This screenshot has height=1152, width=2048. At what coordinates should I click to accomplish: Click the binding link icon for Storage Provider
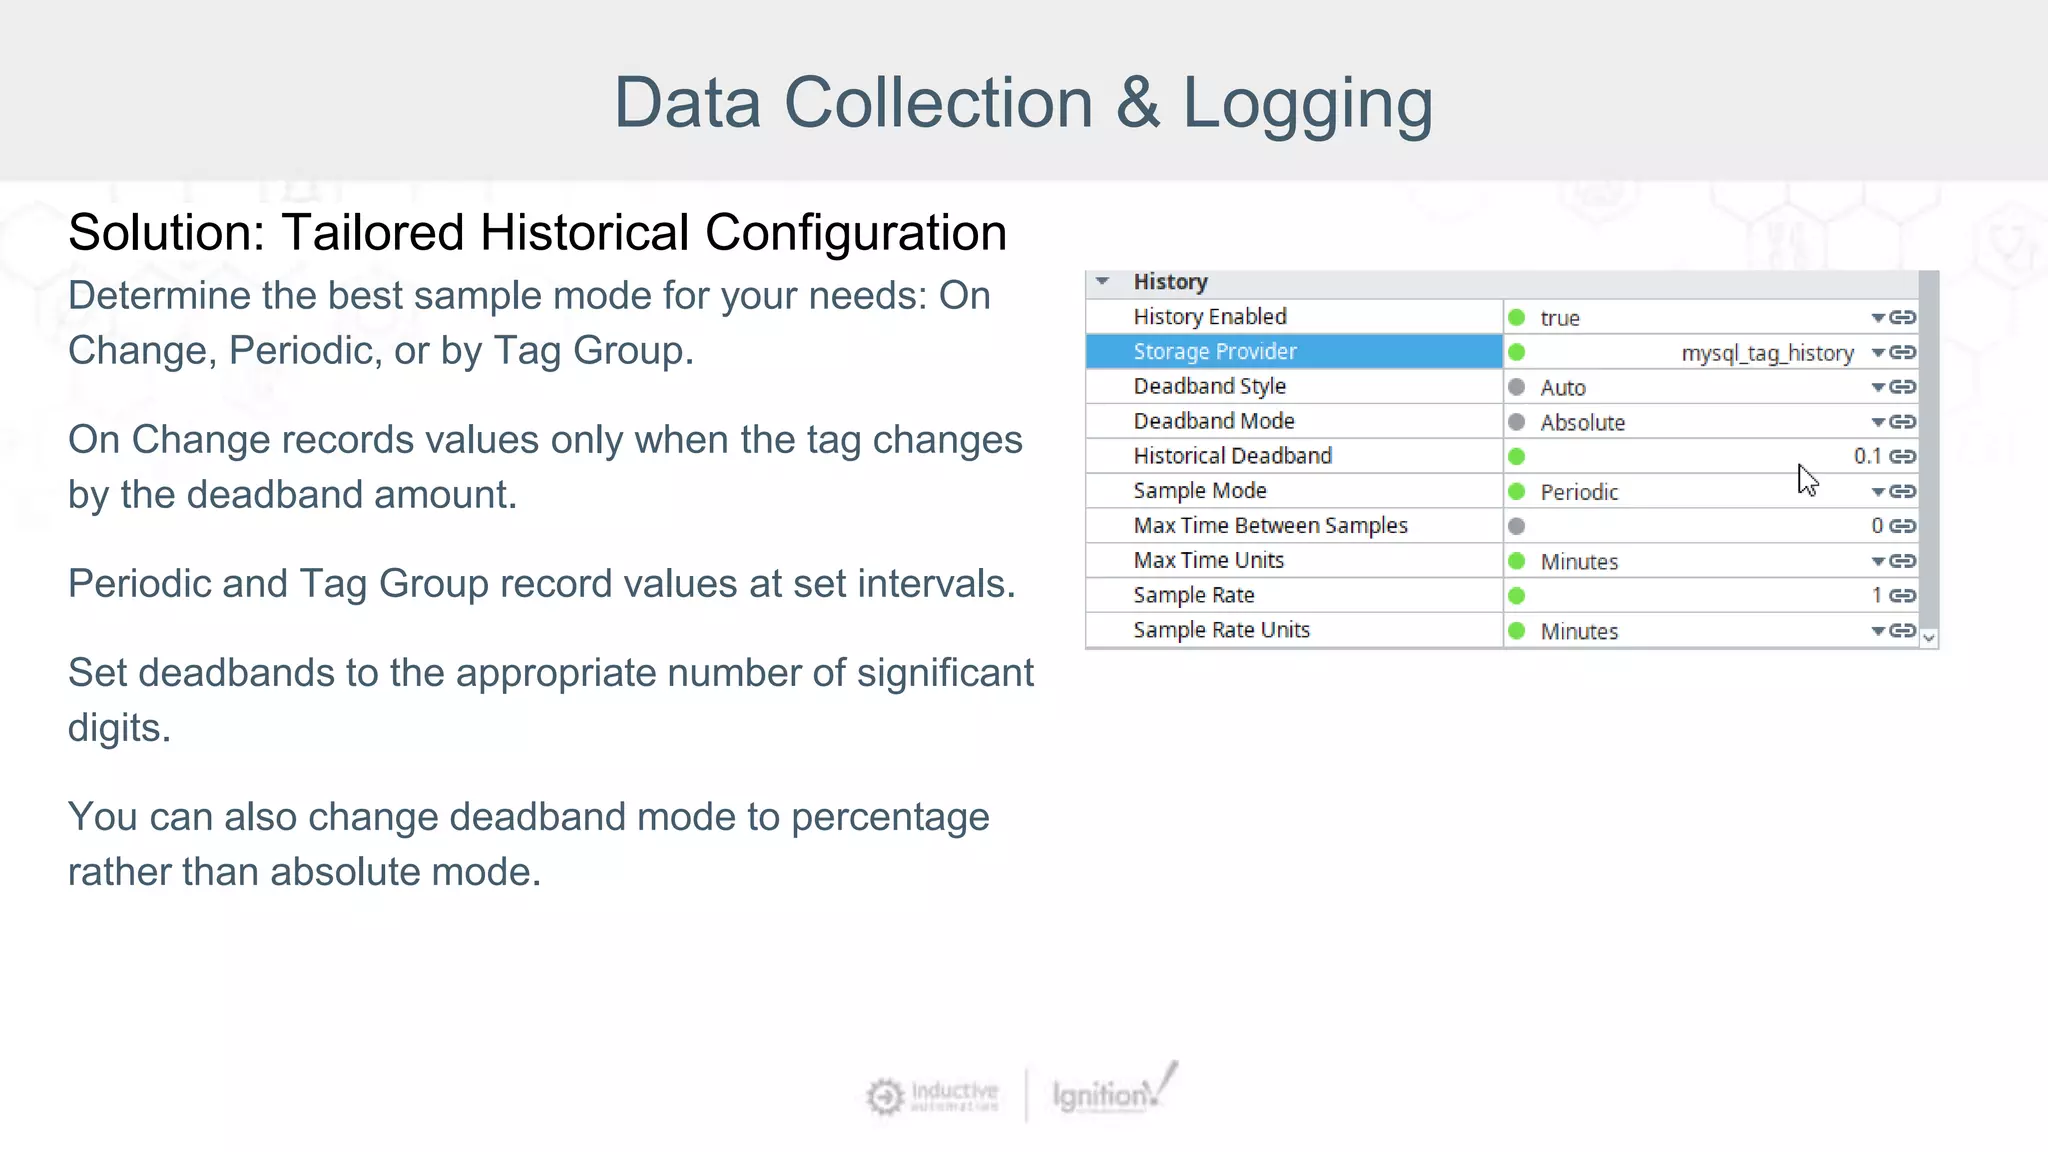(x=1903, y=352)
